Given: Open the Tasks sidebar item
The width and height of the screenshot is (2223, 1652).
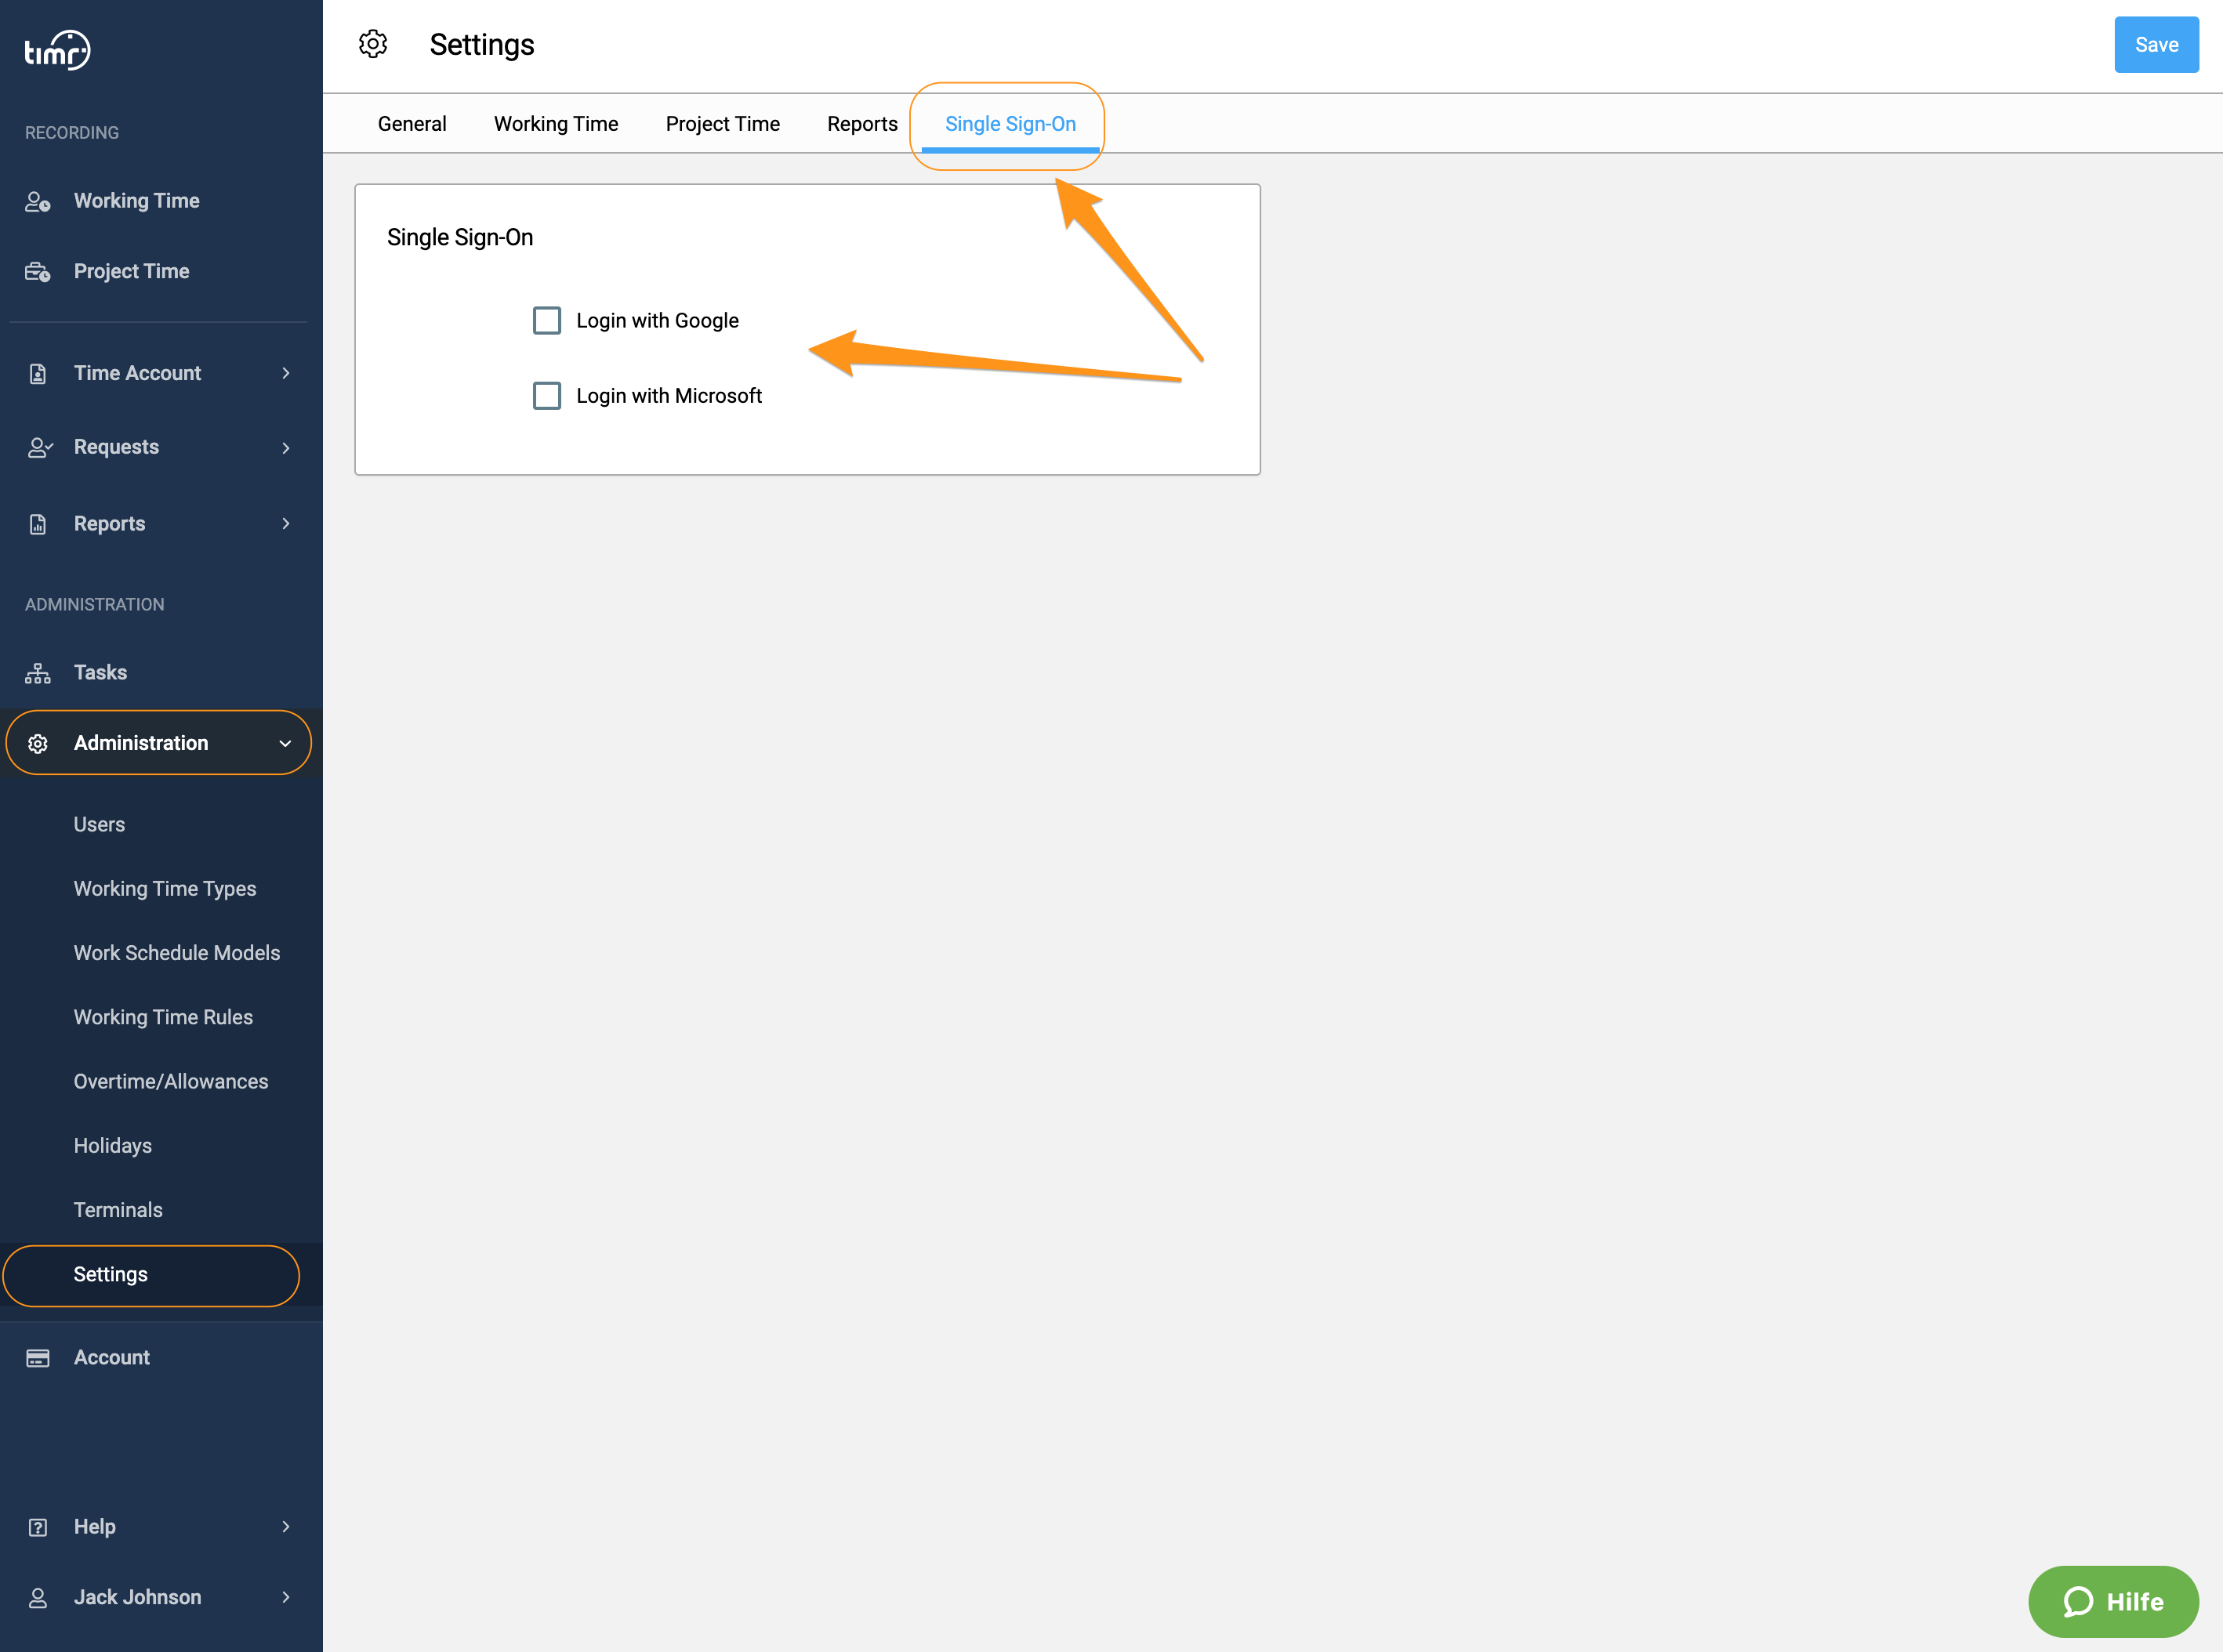Looking at the screenshot, I should click(x=100, y=673).
